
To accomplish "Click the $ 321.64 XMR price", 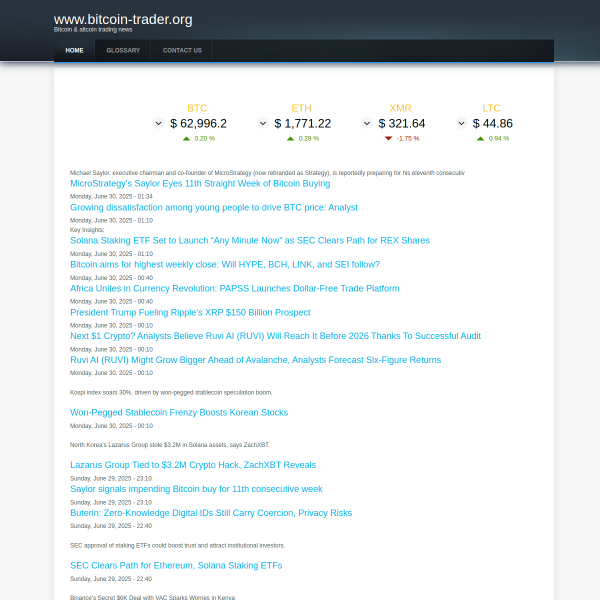I will click(x=402, y=124).
